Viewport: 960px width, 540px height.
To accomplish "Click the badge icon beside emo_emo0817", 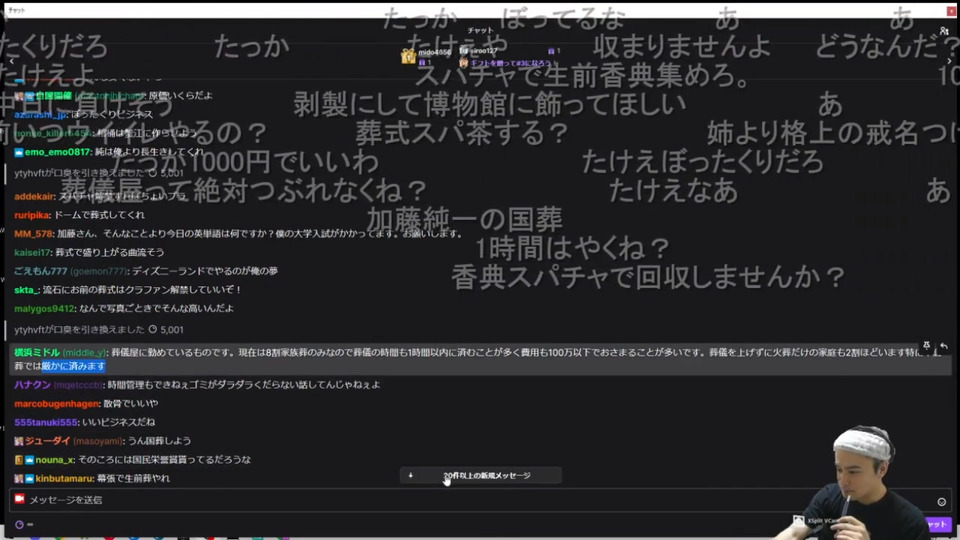I will coord(18,152).
